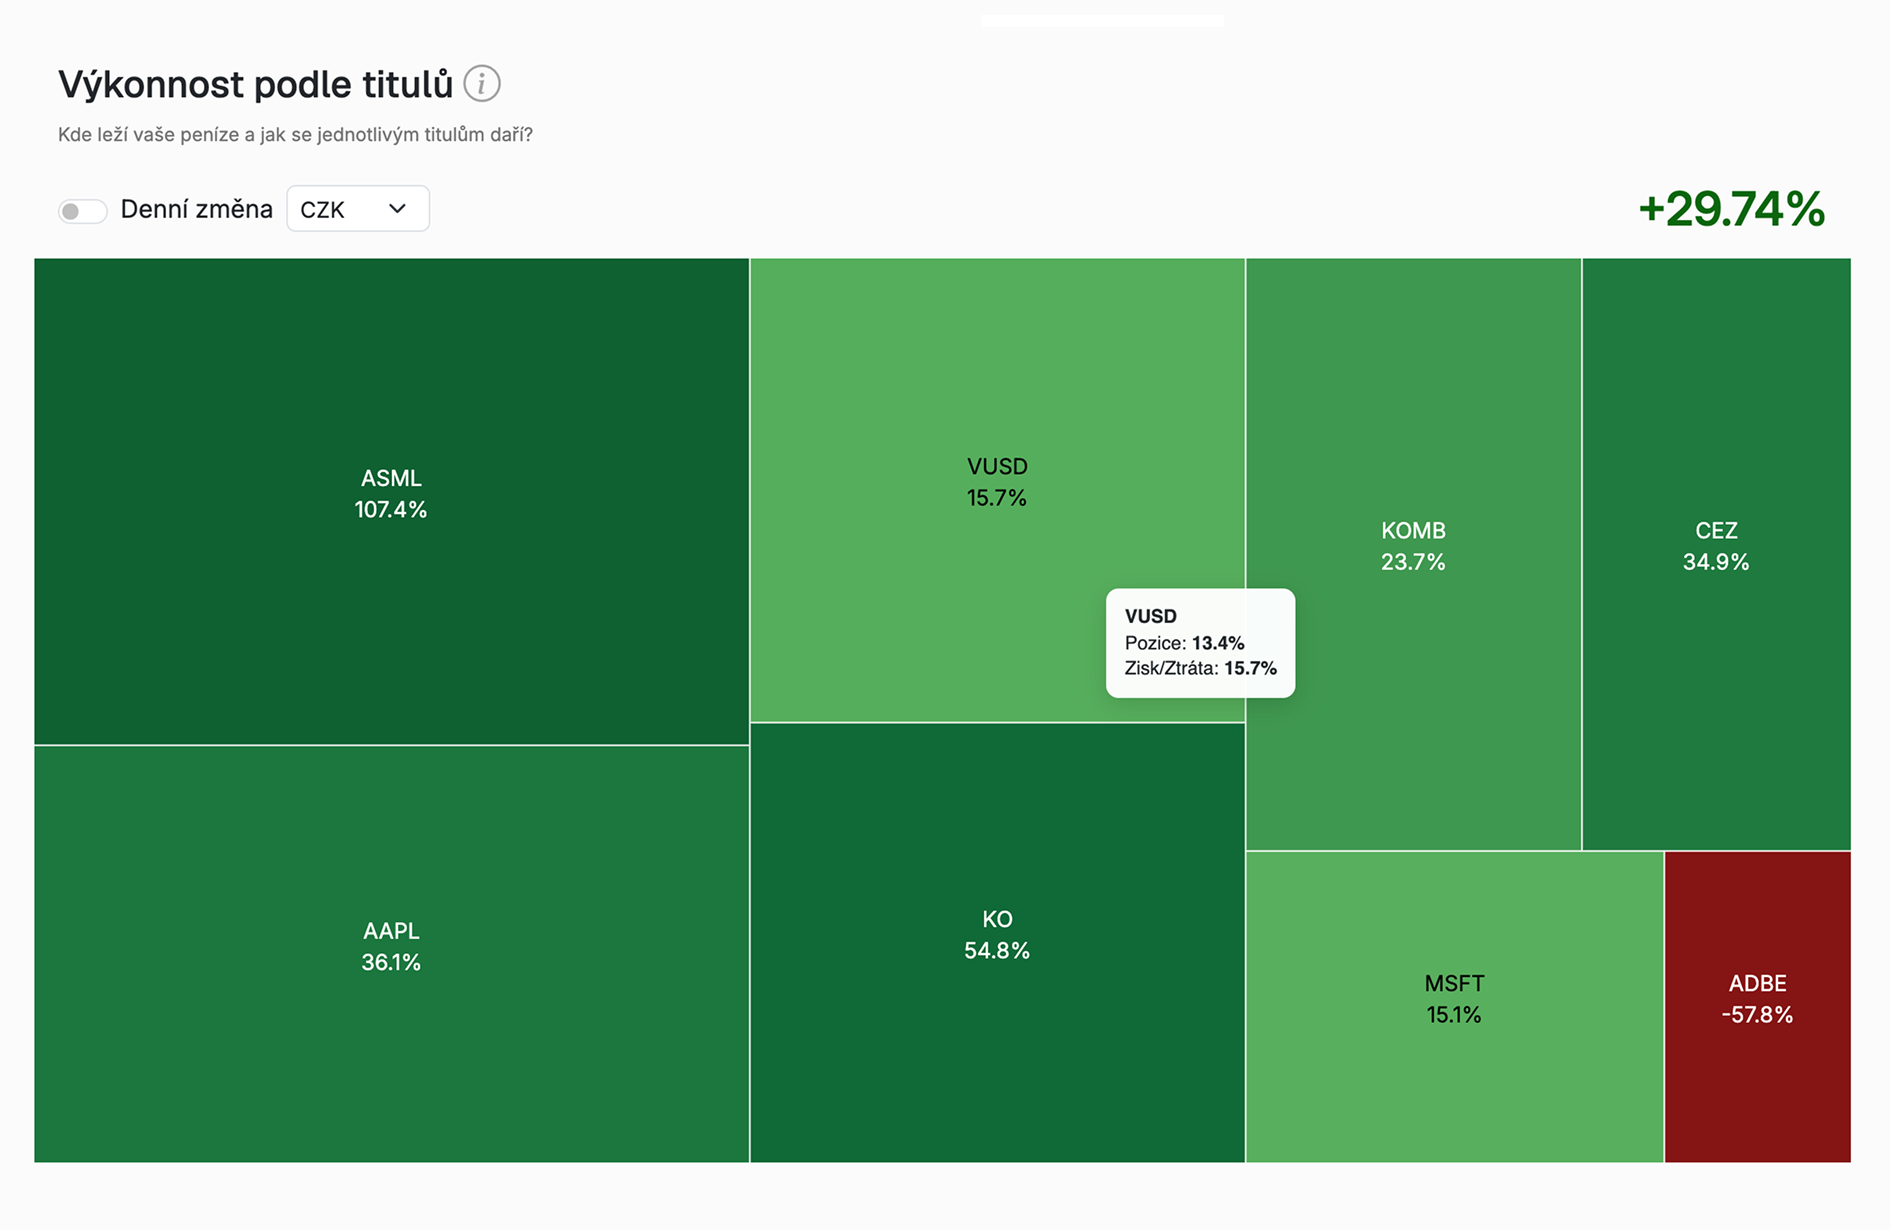
Task: Open the CZK currency dropdown
Action: click(358, 209)
